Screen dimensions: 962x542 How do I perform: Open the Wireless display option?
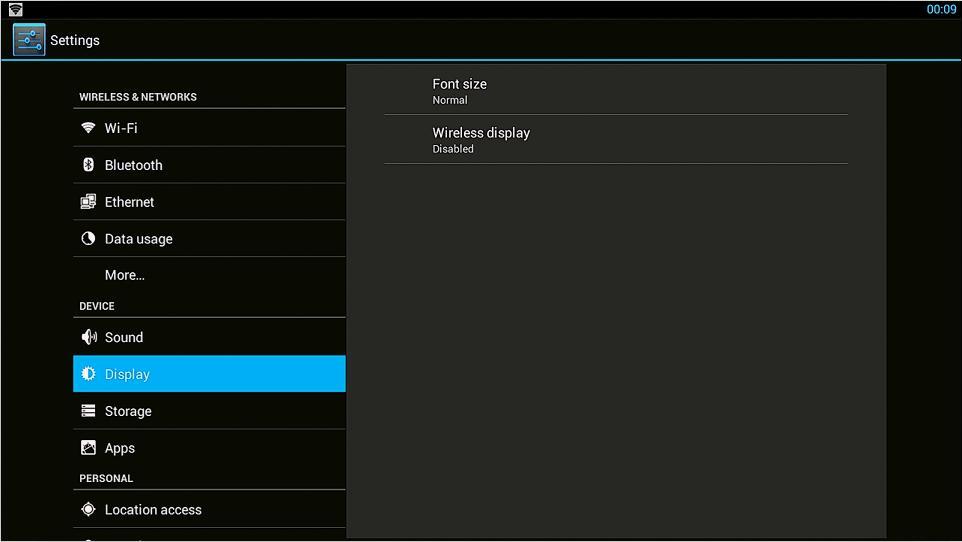tap(616, 139)
